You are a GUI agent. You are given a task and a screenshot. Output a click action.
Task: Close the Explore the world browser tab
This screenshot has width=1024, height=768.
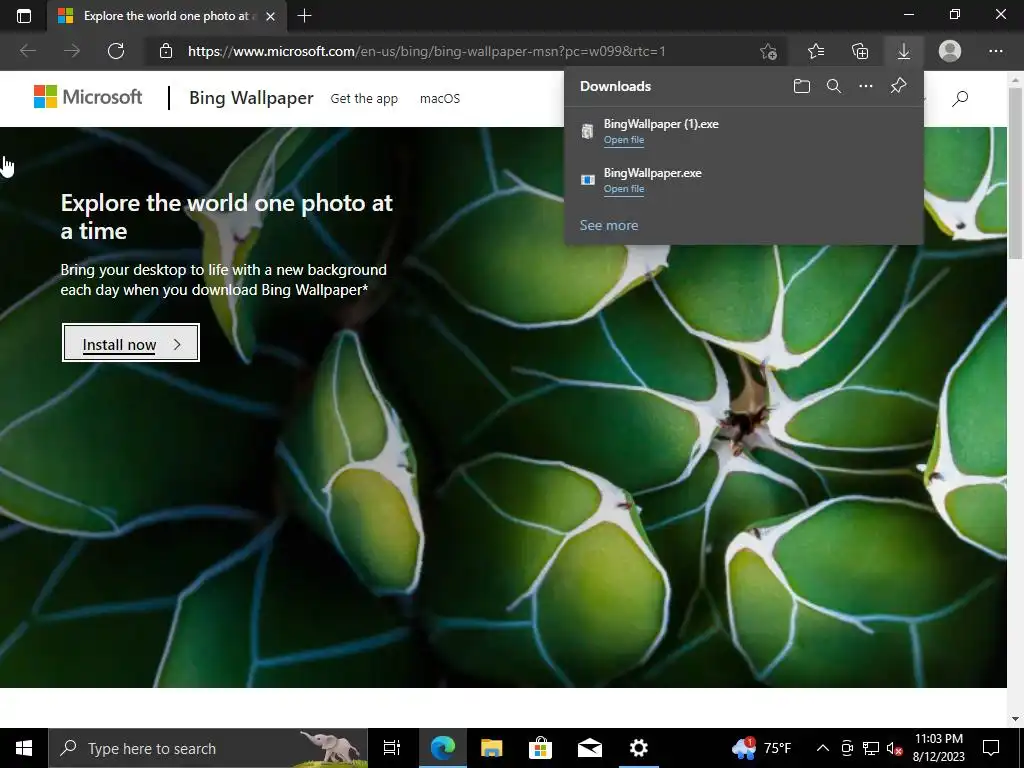pyautogui.click(x=270, y=16)
